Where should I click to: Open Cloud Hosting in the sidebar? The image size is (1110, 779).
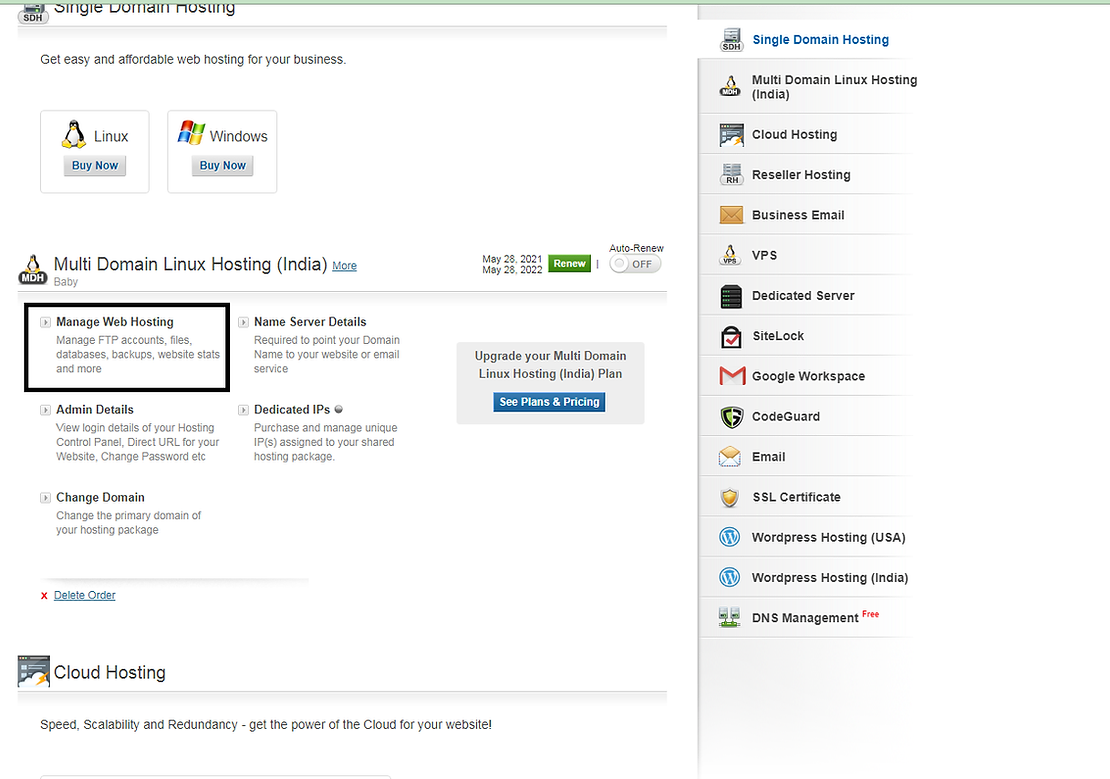[x=794, y=135]
